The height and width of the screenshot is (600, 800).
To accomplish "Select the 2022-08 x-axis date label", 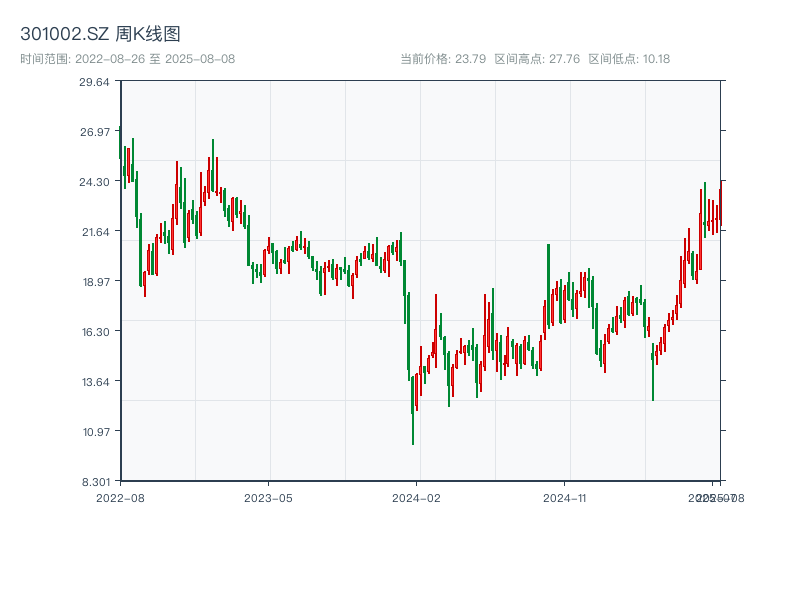I will click(120, 497).
